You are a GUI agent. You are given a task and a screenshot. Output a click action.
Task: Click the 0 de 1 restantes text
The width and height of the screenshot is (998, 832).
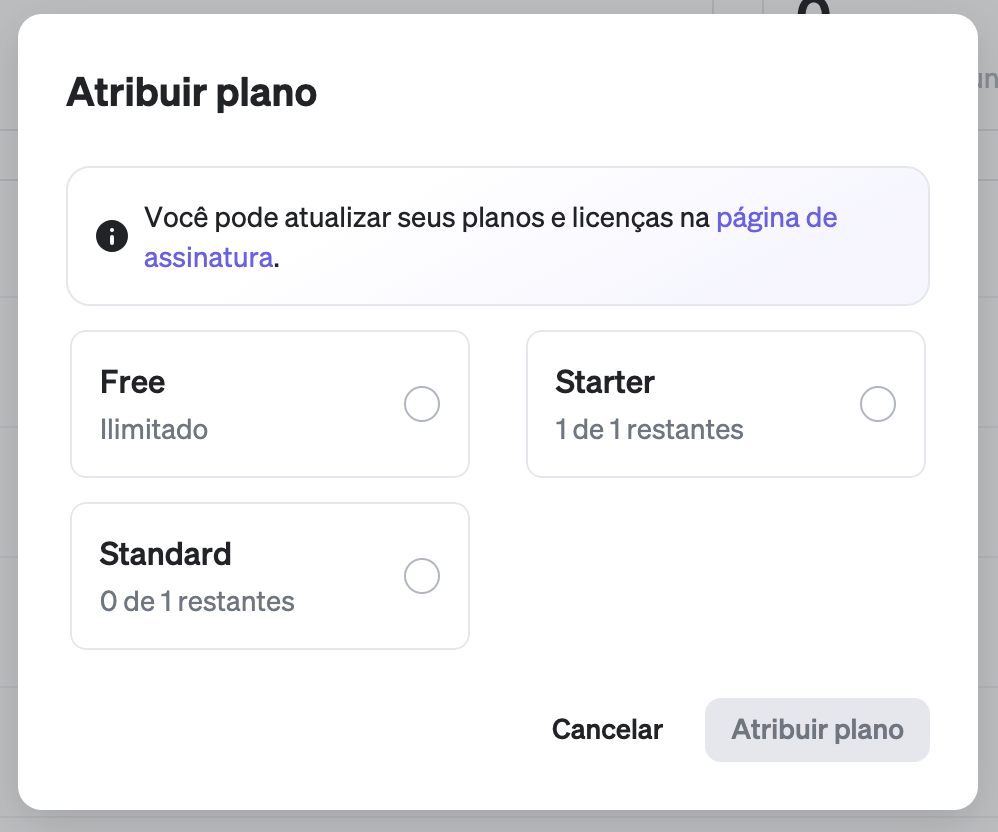197,601
